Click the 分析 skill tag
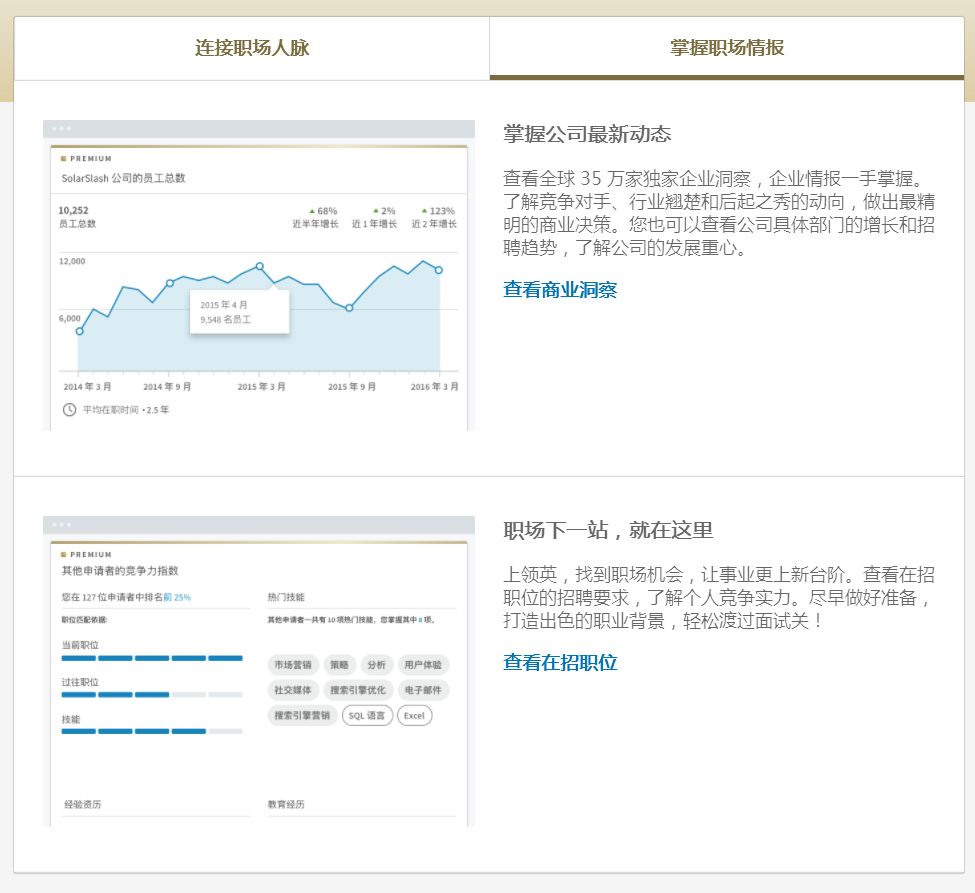The height and width of the screenshot is (893, 975). (x=376, y=665)
